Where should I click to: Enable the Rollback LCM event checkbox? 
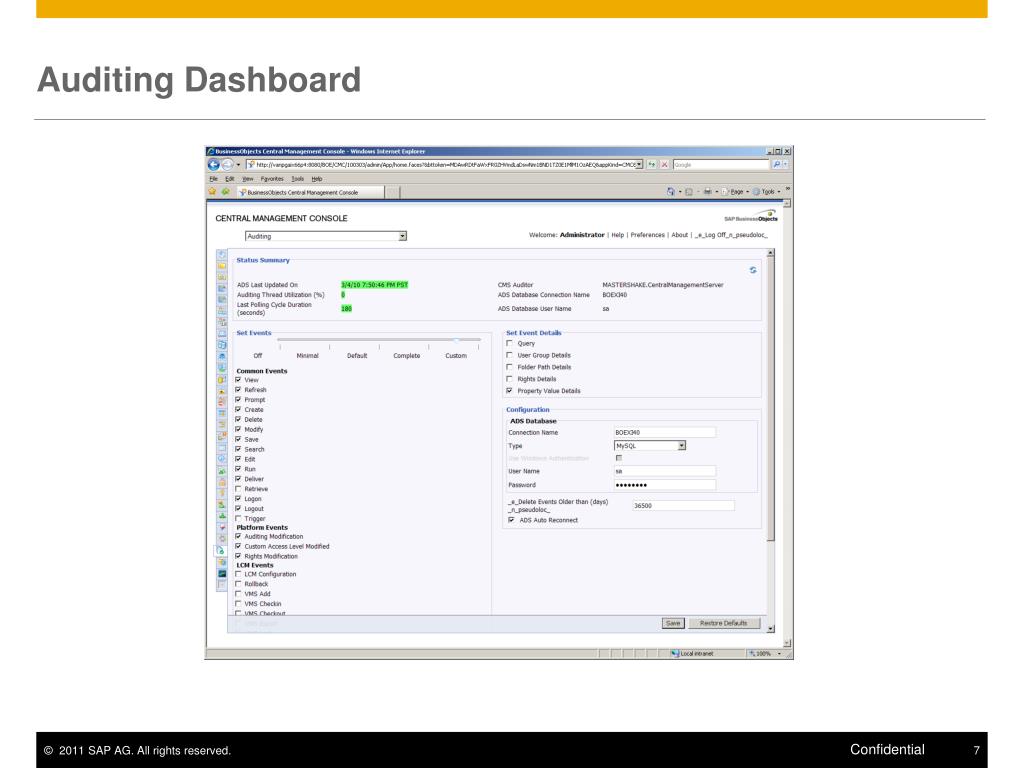[x=238, y=584]
